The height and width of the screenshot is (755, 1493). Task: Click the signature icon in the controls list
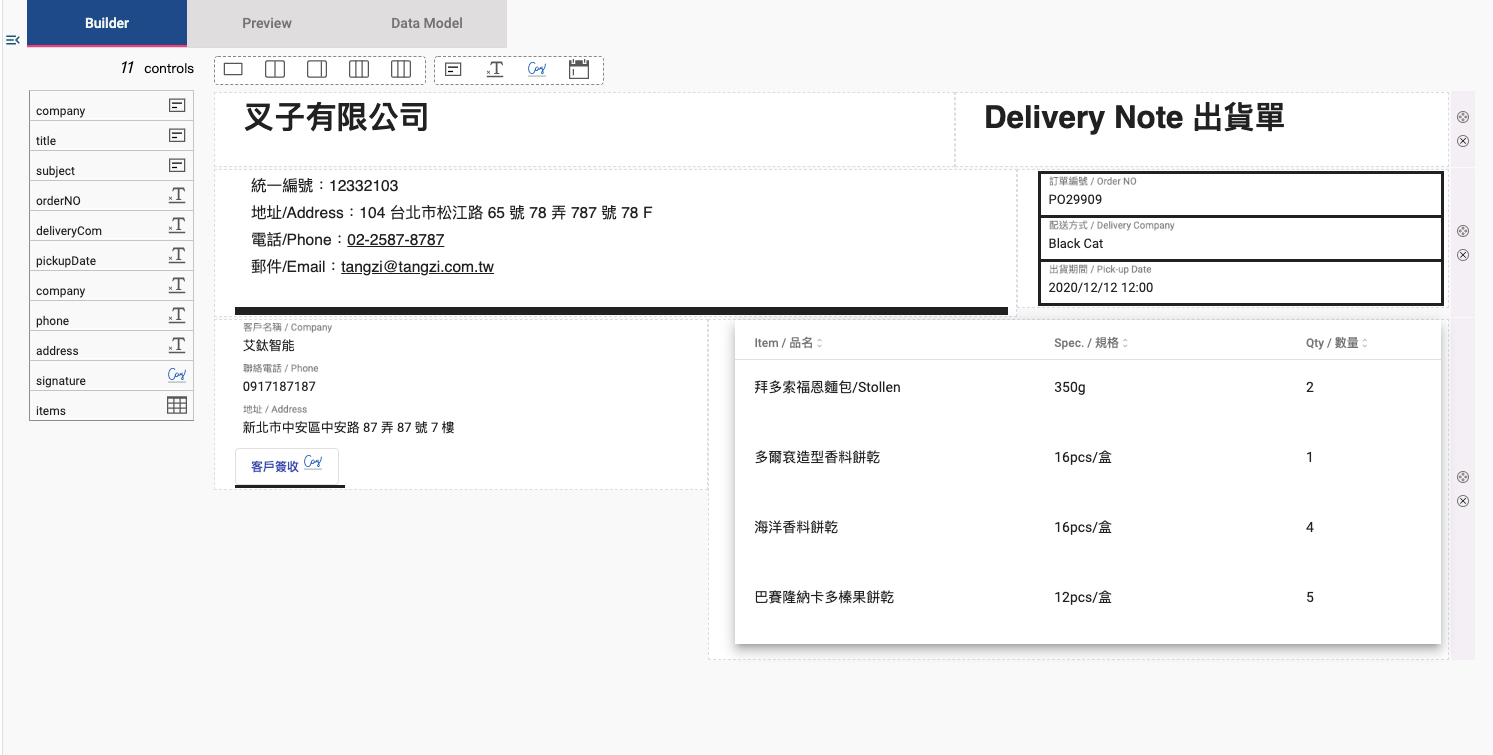(177, 375)
